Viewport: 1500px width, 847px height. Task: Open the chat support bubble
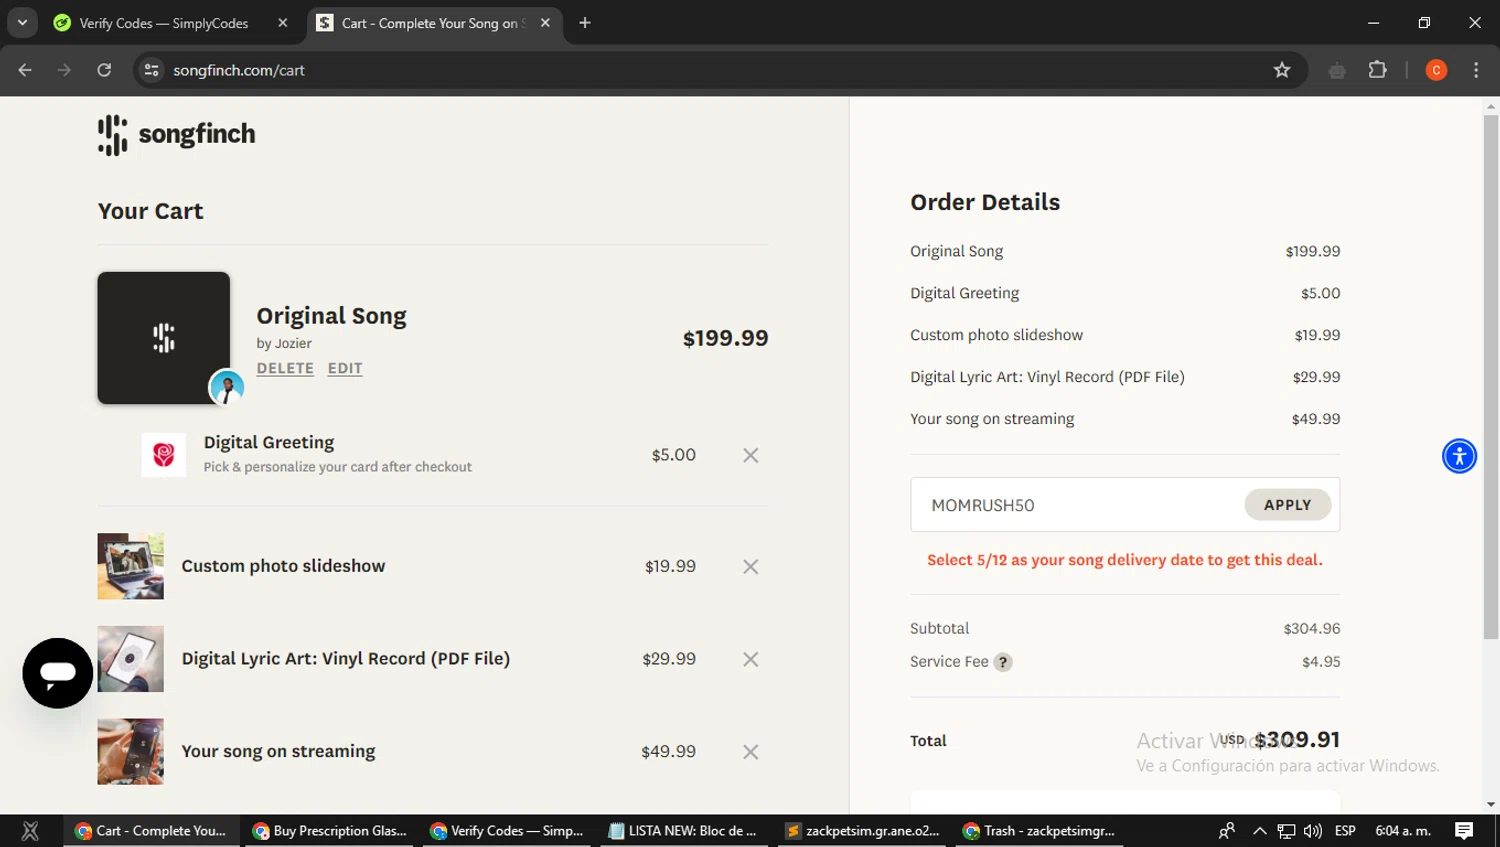click(58, 673)
